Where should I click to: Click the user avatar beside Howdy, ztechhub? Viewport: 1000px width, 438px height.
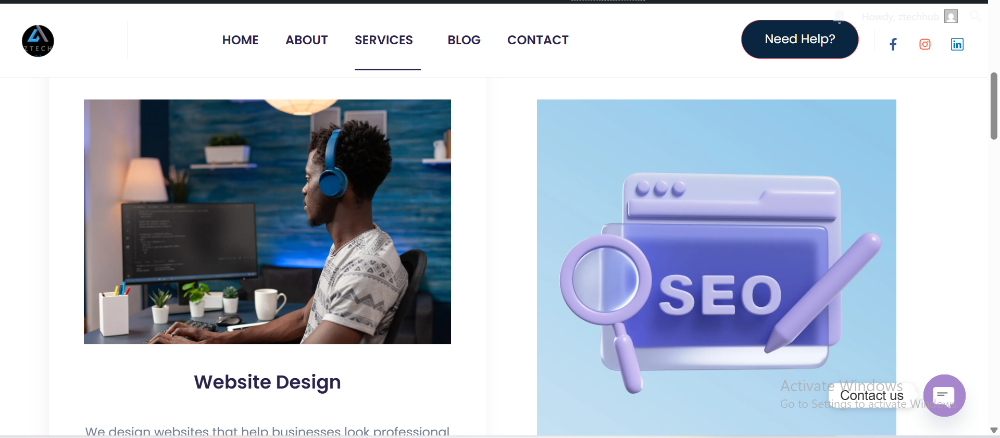coord(951,17)
